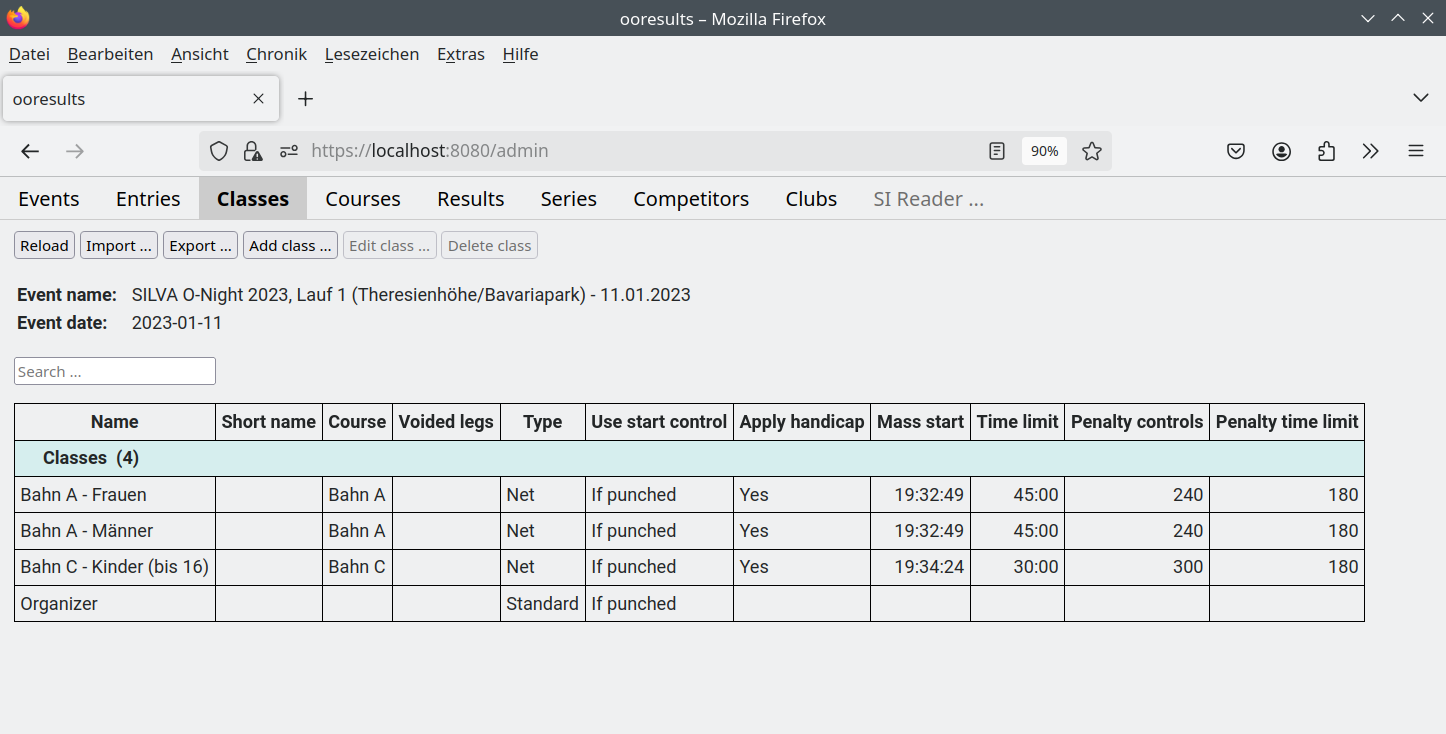Open the Pocket save icon
This screenshot has height=734, width=1446.
(x=1236, y=151)
